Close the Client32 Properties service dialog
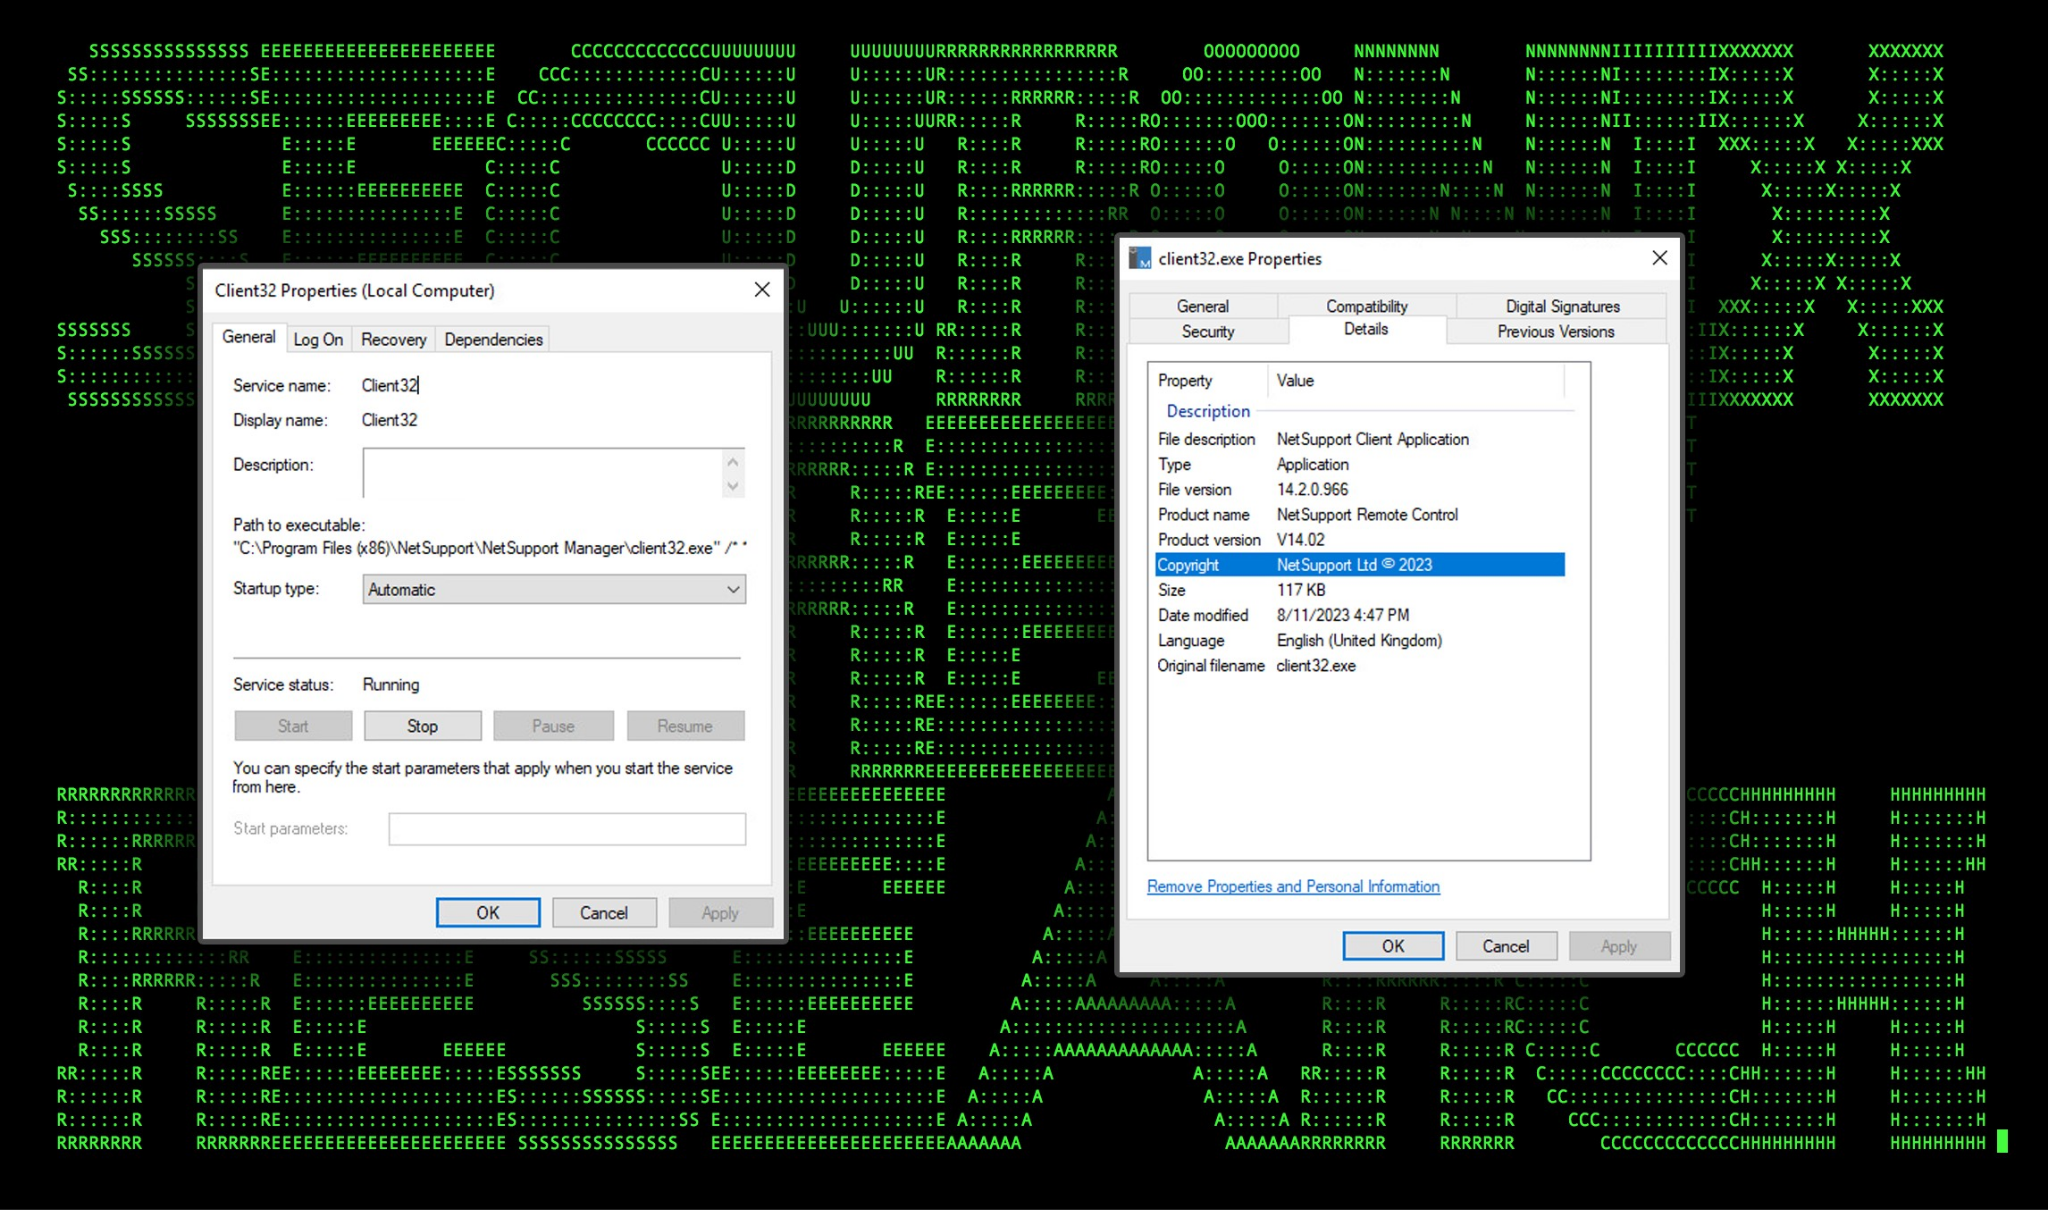Screen dimensions: 2048x1210 pos(762,290)
